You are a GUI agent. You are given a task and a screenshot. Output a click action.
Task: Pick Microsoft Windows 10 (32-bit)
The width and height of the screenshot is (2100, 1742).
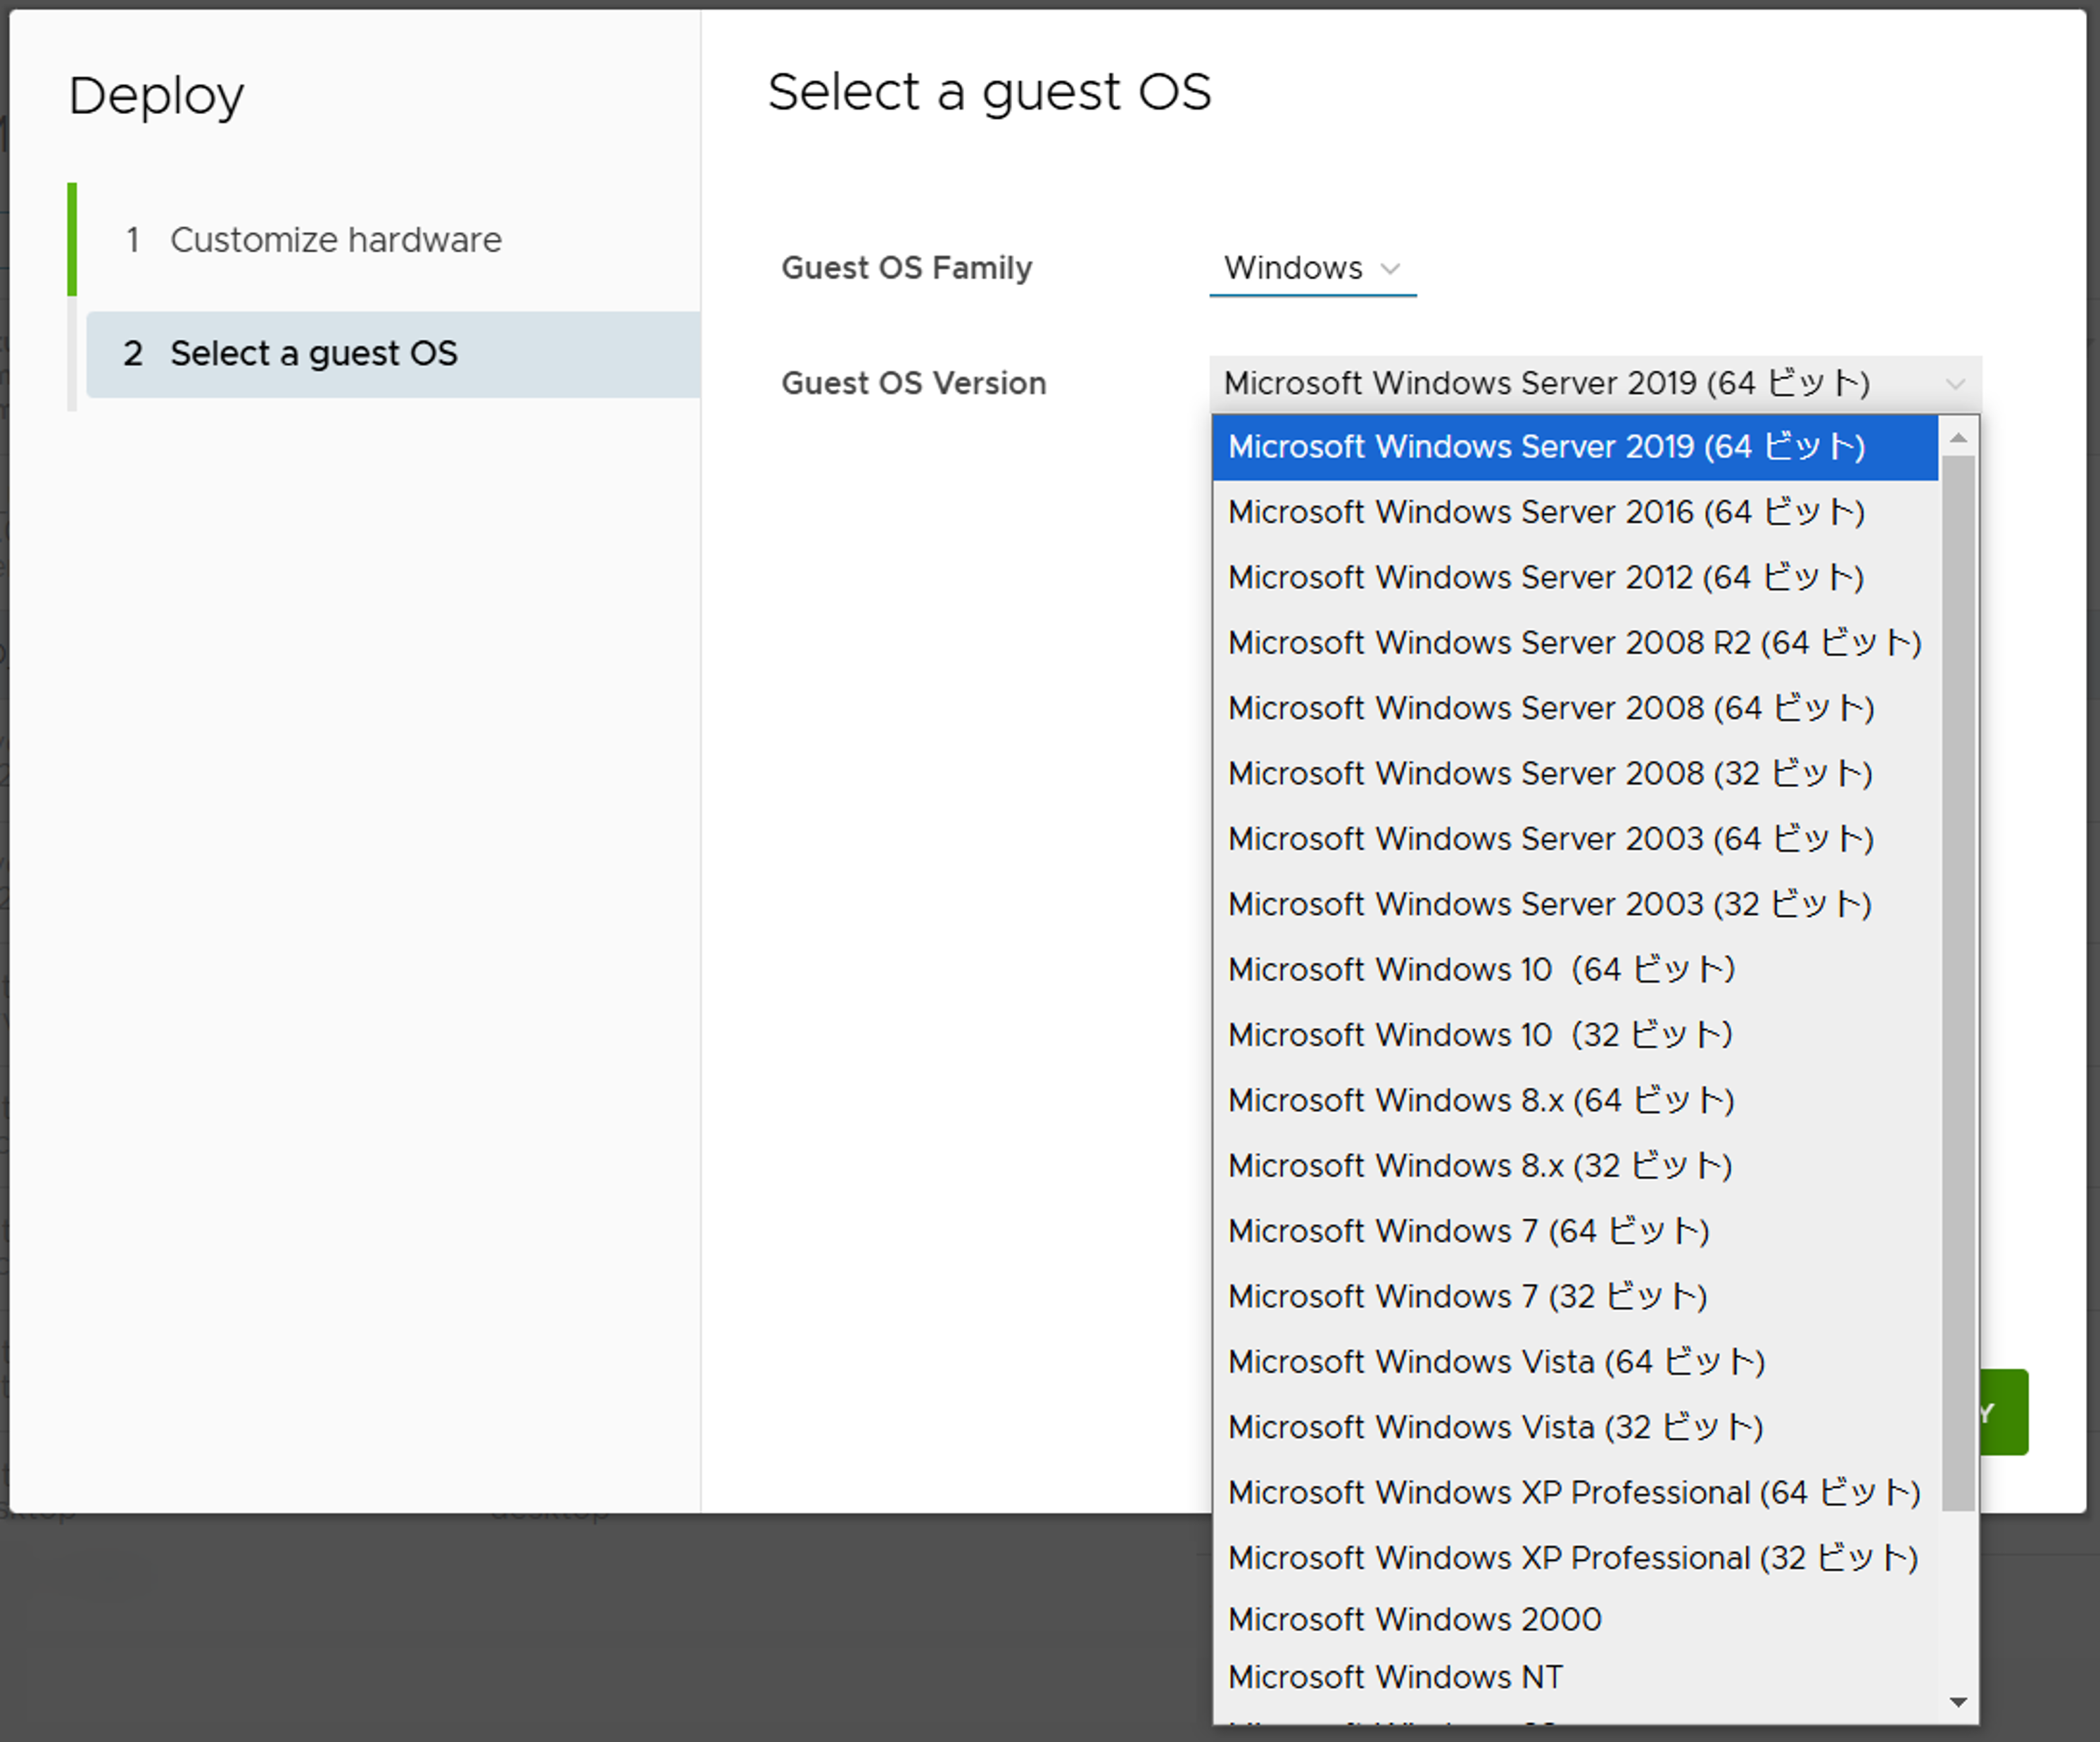point(1480,1035)
